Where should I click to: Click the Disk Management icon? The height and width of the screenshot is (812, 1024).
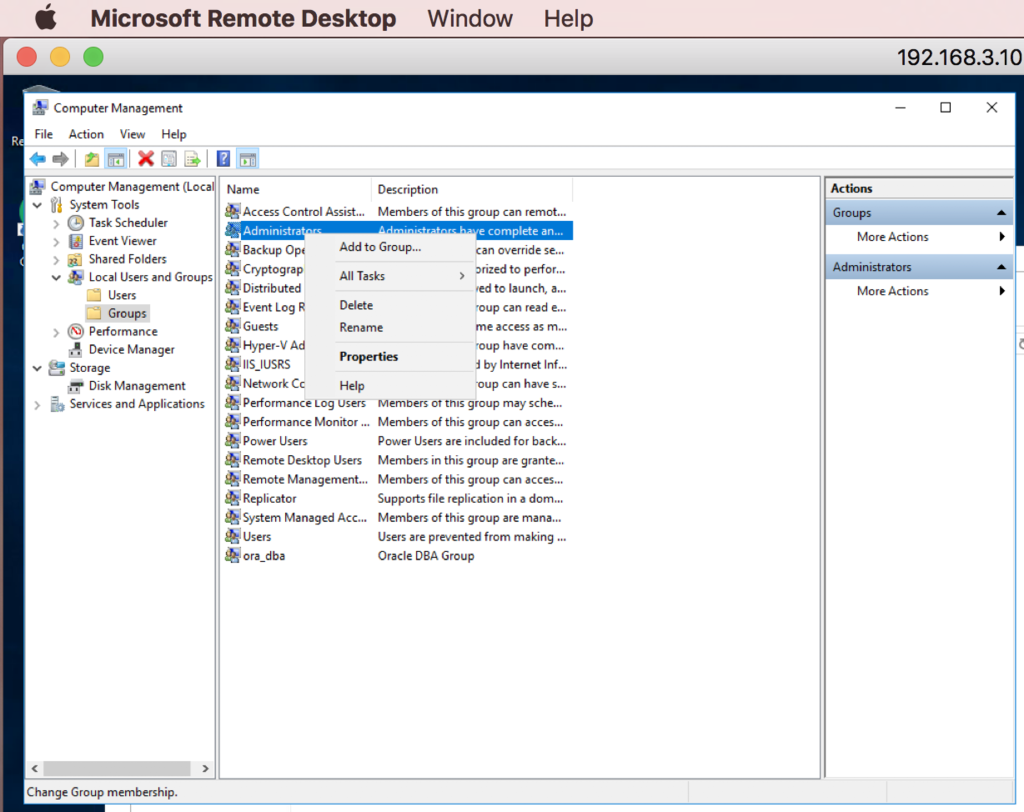pyautogui.click(x=76, y=386)
